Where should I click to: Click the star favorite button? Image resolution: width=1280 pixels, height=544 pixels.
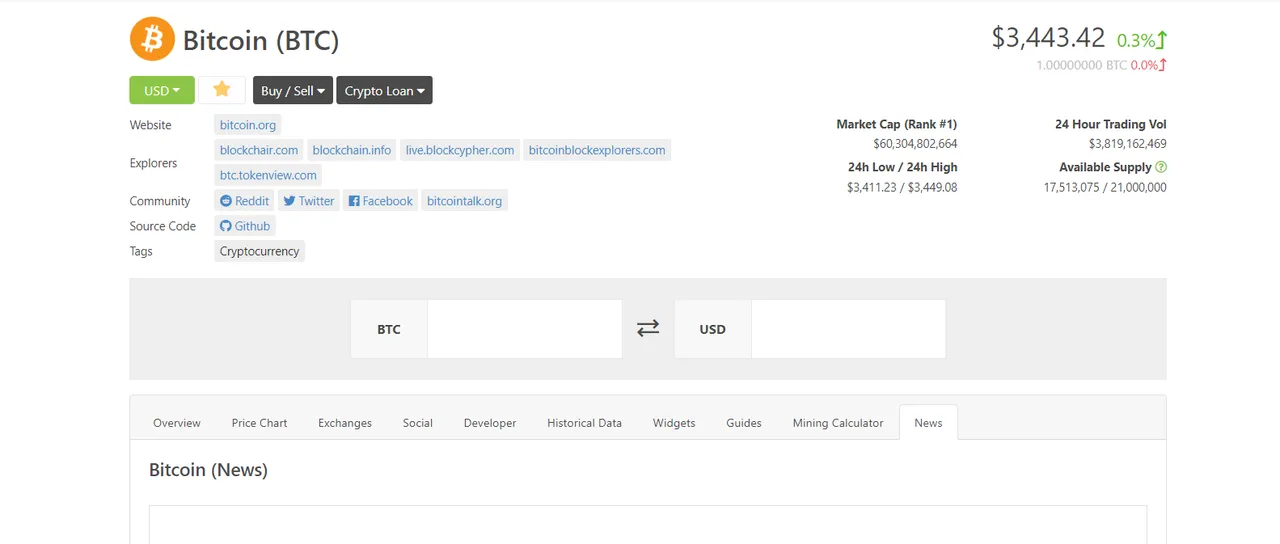coord(222,90)
